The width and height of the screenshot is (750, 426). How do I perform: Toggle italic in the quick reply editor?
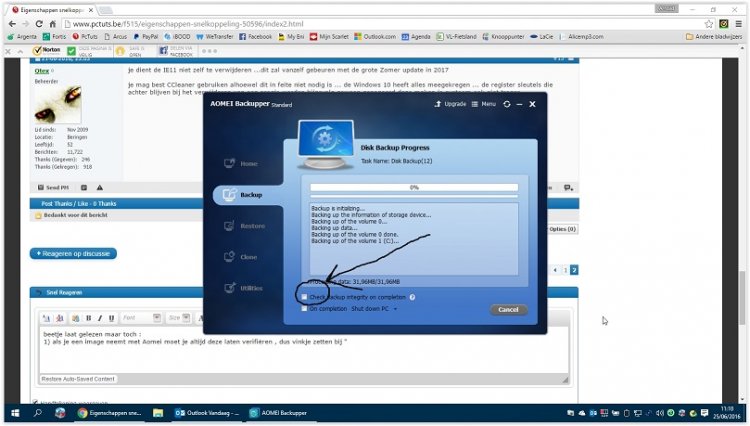point(99,318)
